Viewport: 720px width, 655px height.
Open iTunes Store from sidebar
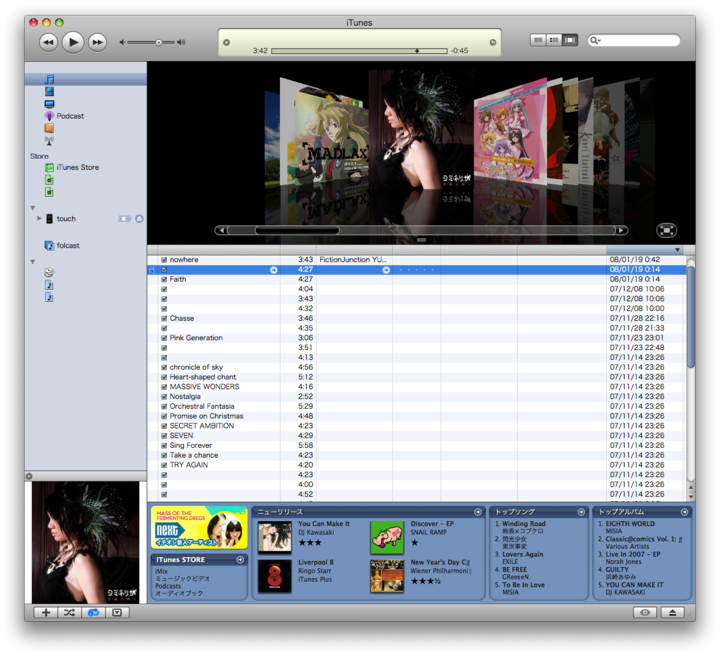coord(72,168)
